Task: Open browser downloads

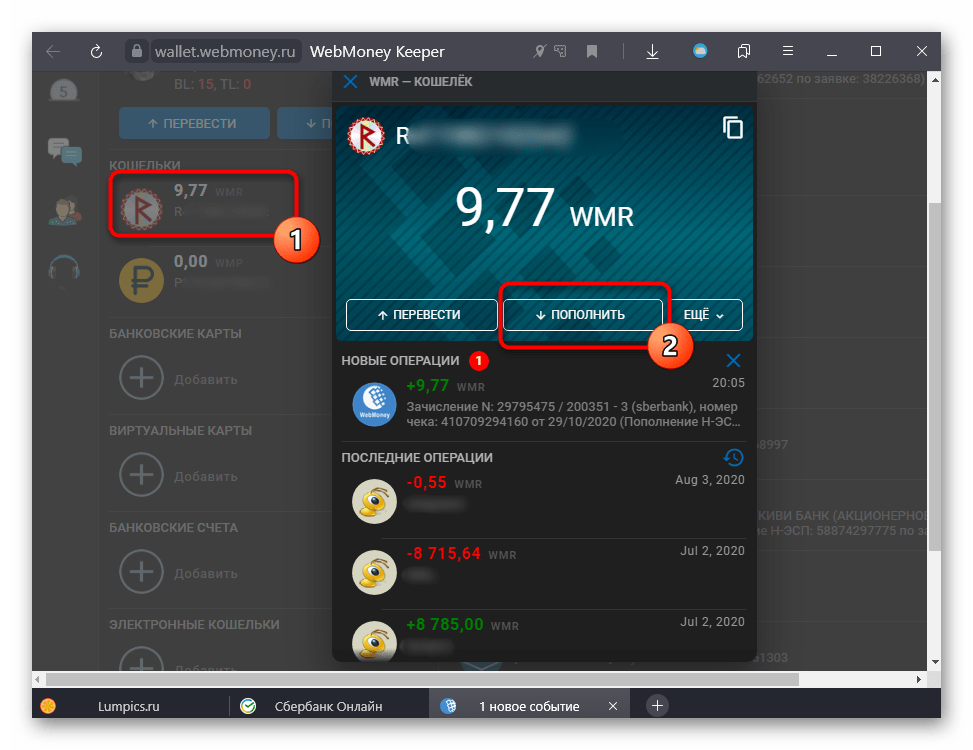Action: 652,51
